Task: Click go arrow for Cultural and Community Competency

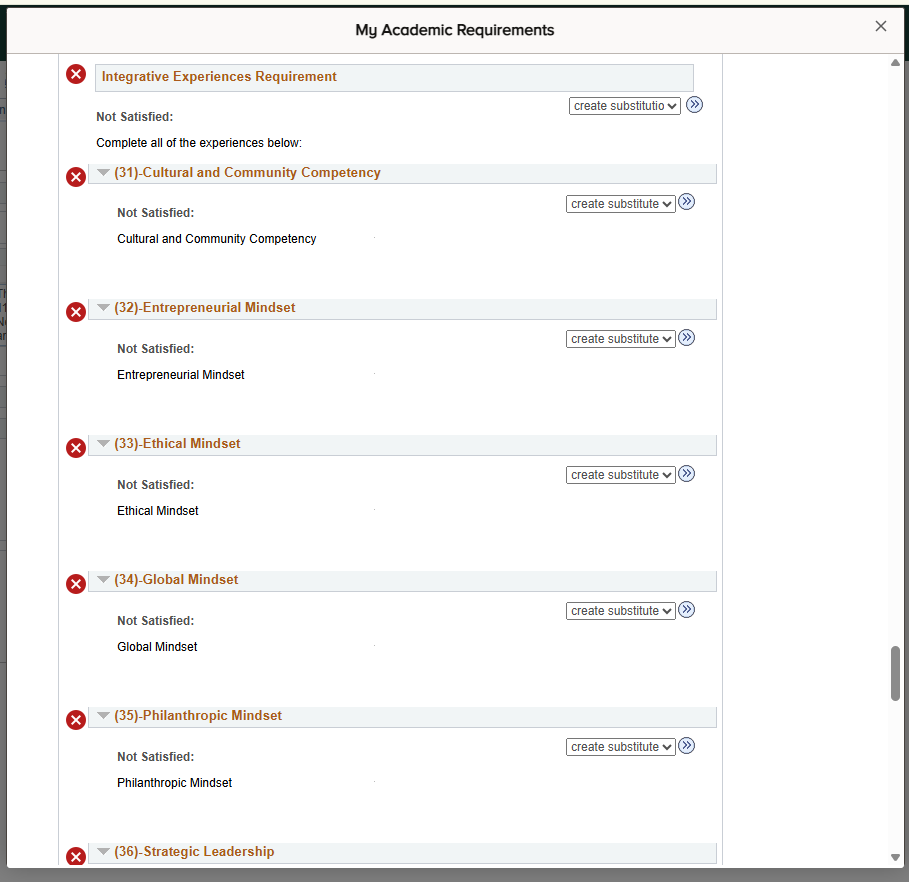Action: pyautogui.click(x=686, y=202)
